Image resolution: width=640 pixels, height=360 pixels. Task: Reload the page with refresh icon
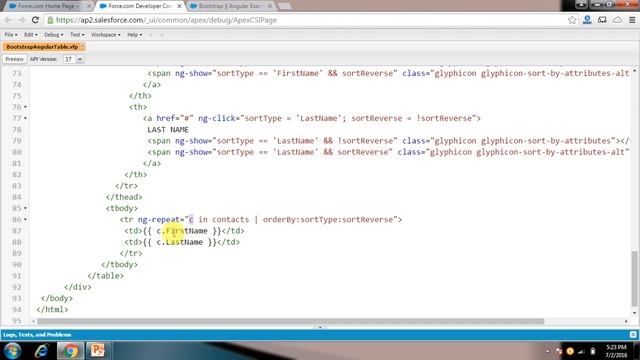35,20
